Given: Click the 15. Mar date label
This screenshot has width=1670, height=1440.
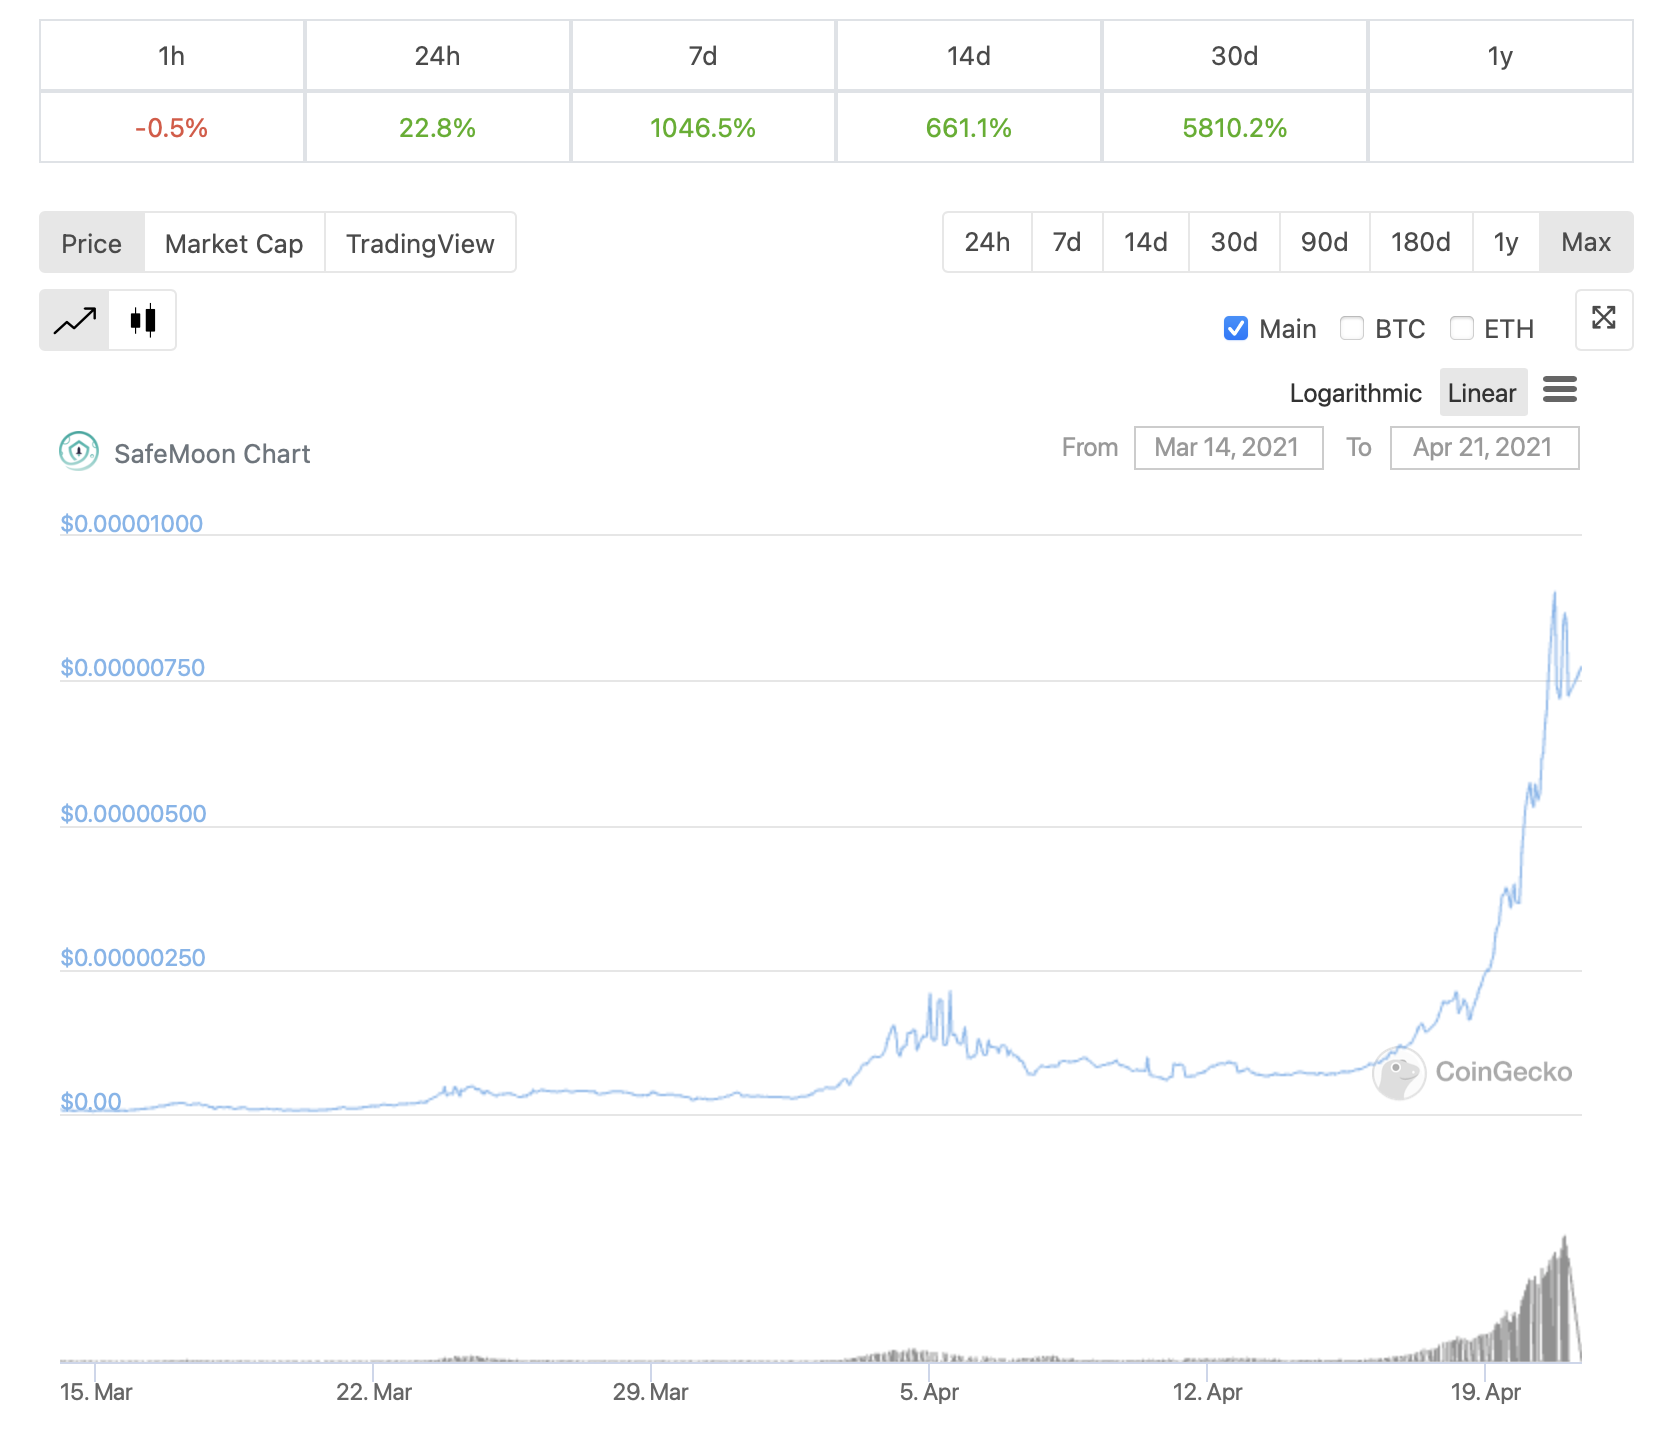Looking at the screenshot, I should [x=96, y=1391].
